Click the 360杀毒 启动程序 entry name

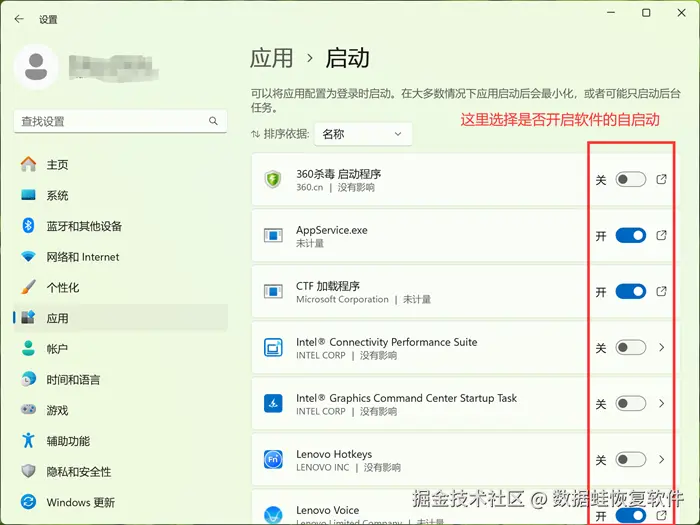click(x=338, y=174)
